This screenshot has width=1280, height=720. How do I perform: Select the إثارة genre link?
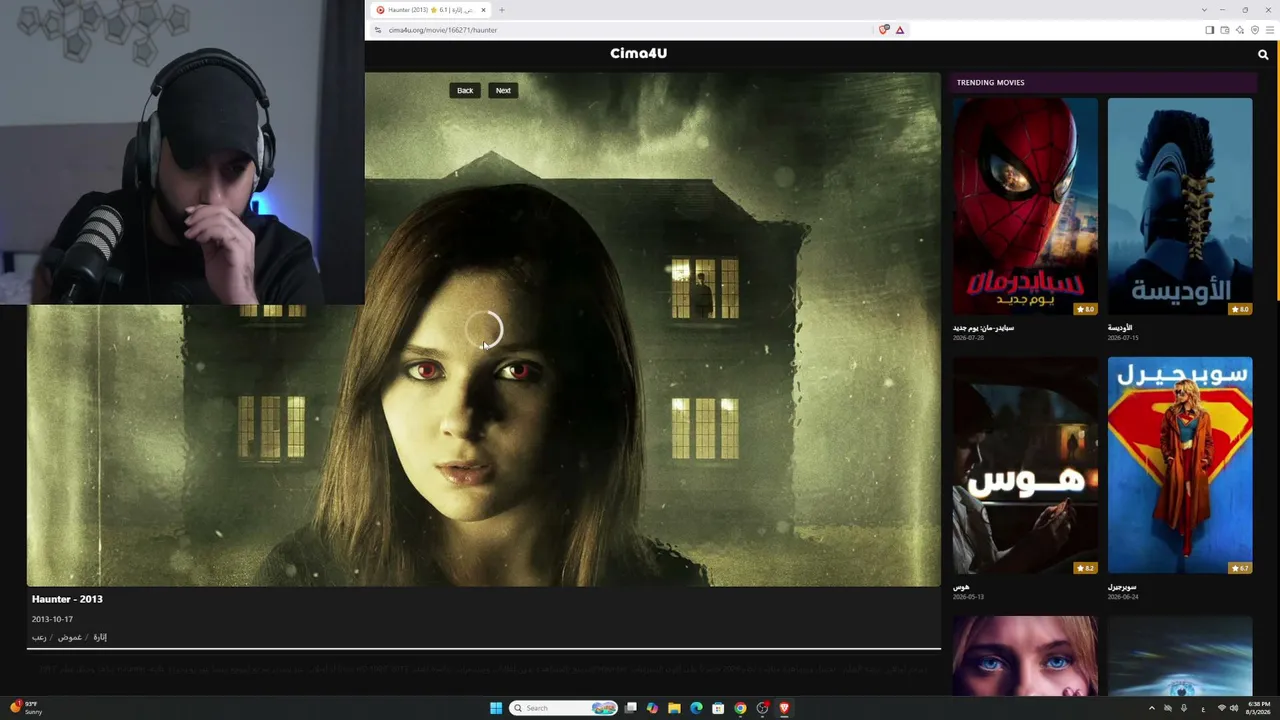pyautogui.click(x=100, y=637)
